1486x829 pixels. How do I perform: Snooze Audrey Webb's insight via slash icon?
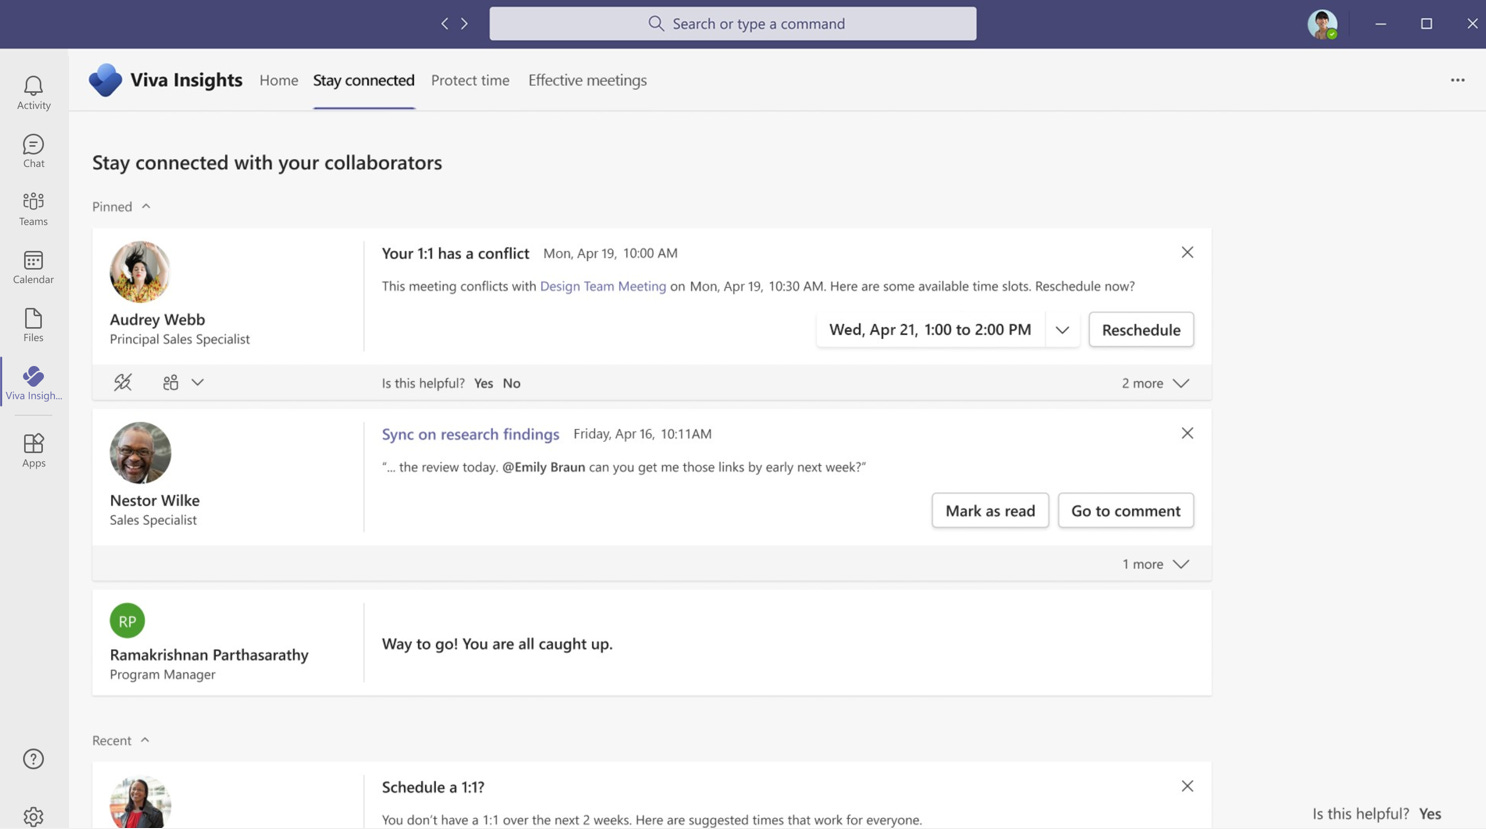point(122,382)
